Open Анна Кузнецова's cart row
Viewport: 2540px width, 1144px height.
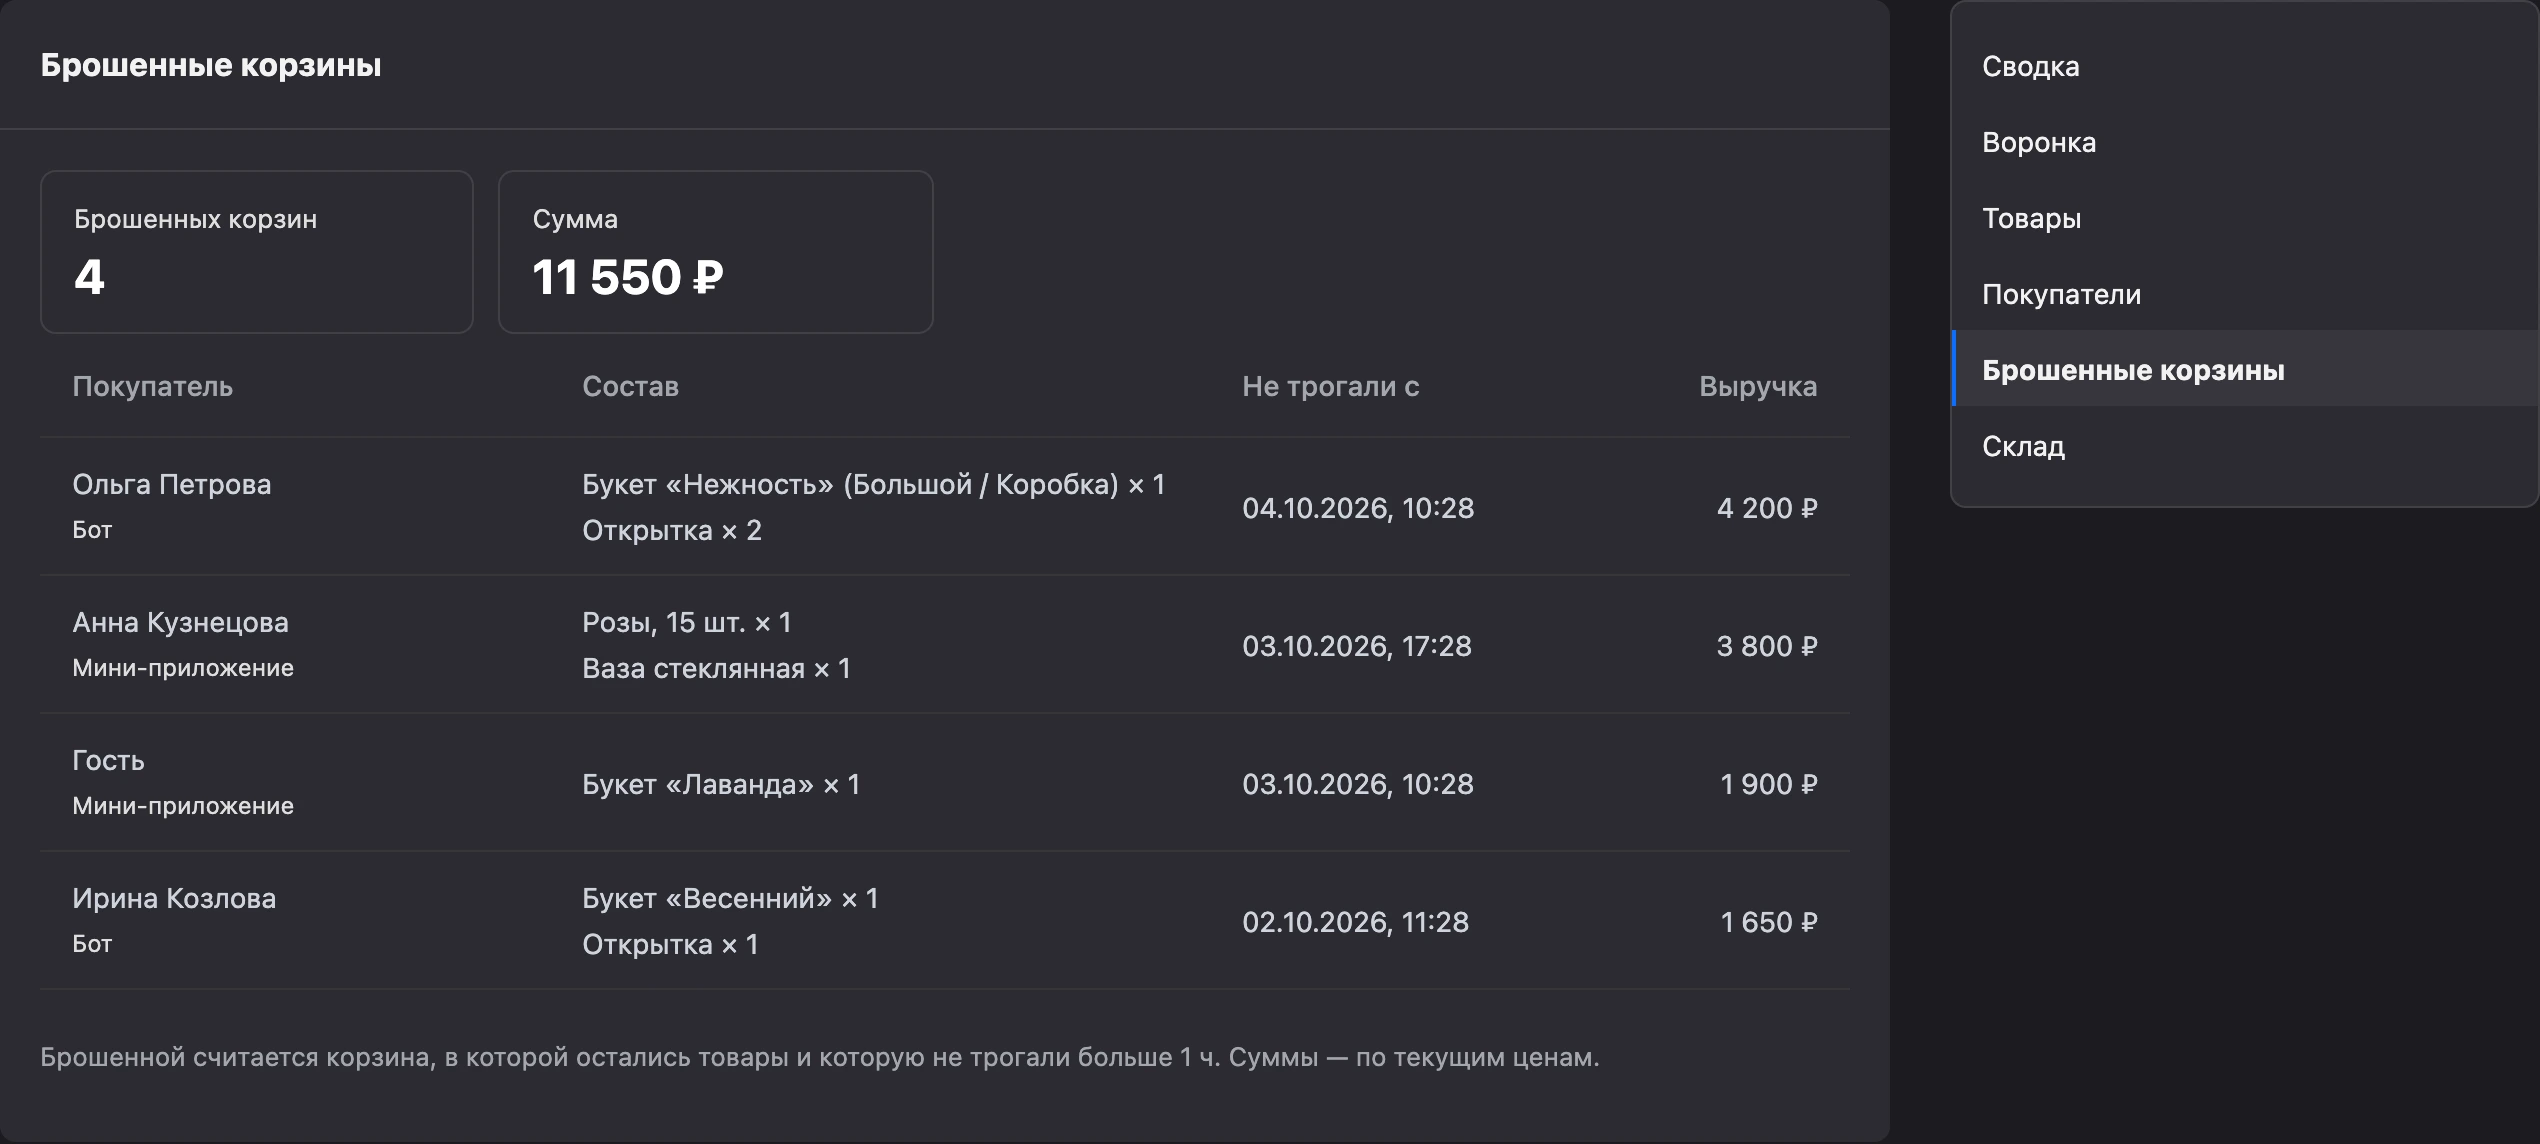click(945, 645)
